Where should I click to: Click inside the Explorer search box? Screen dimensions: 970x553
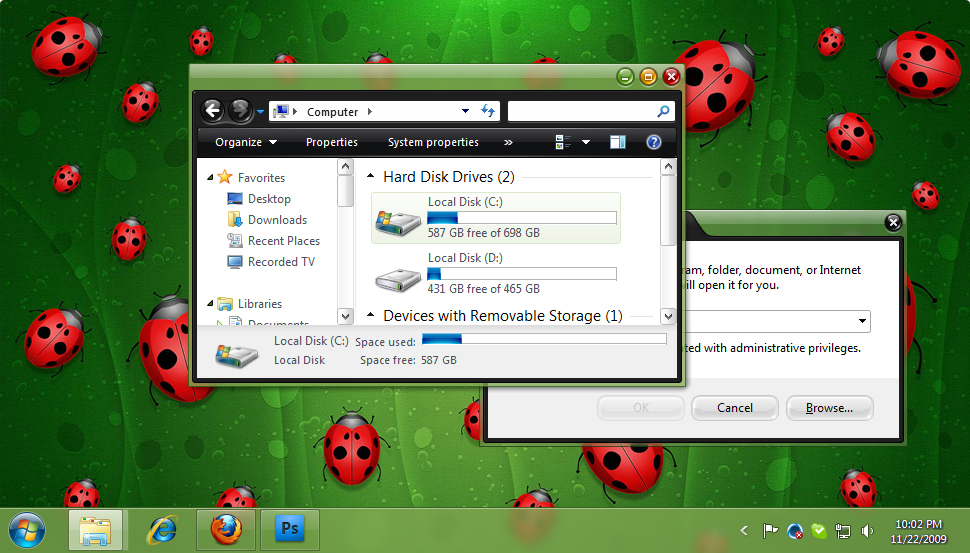coord(581,111)
